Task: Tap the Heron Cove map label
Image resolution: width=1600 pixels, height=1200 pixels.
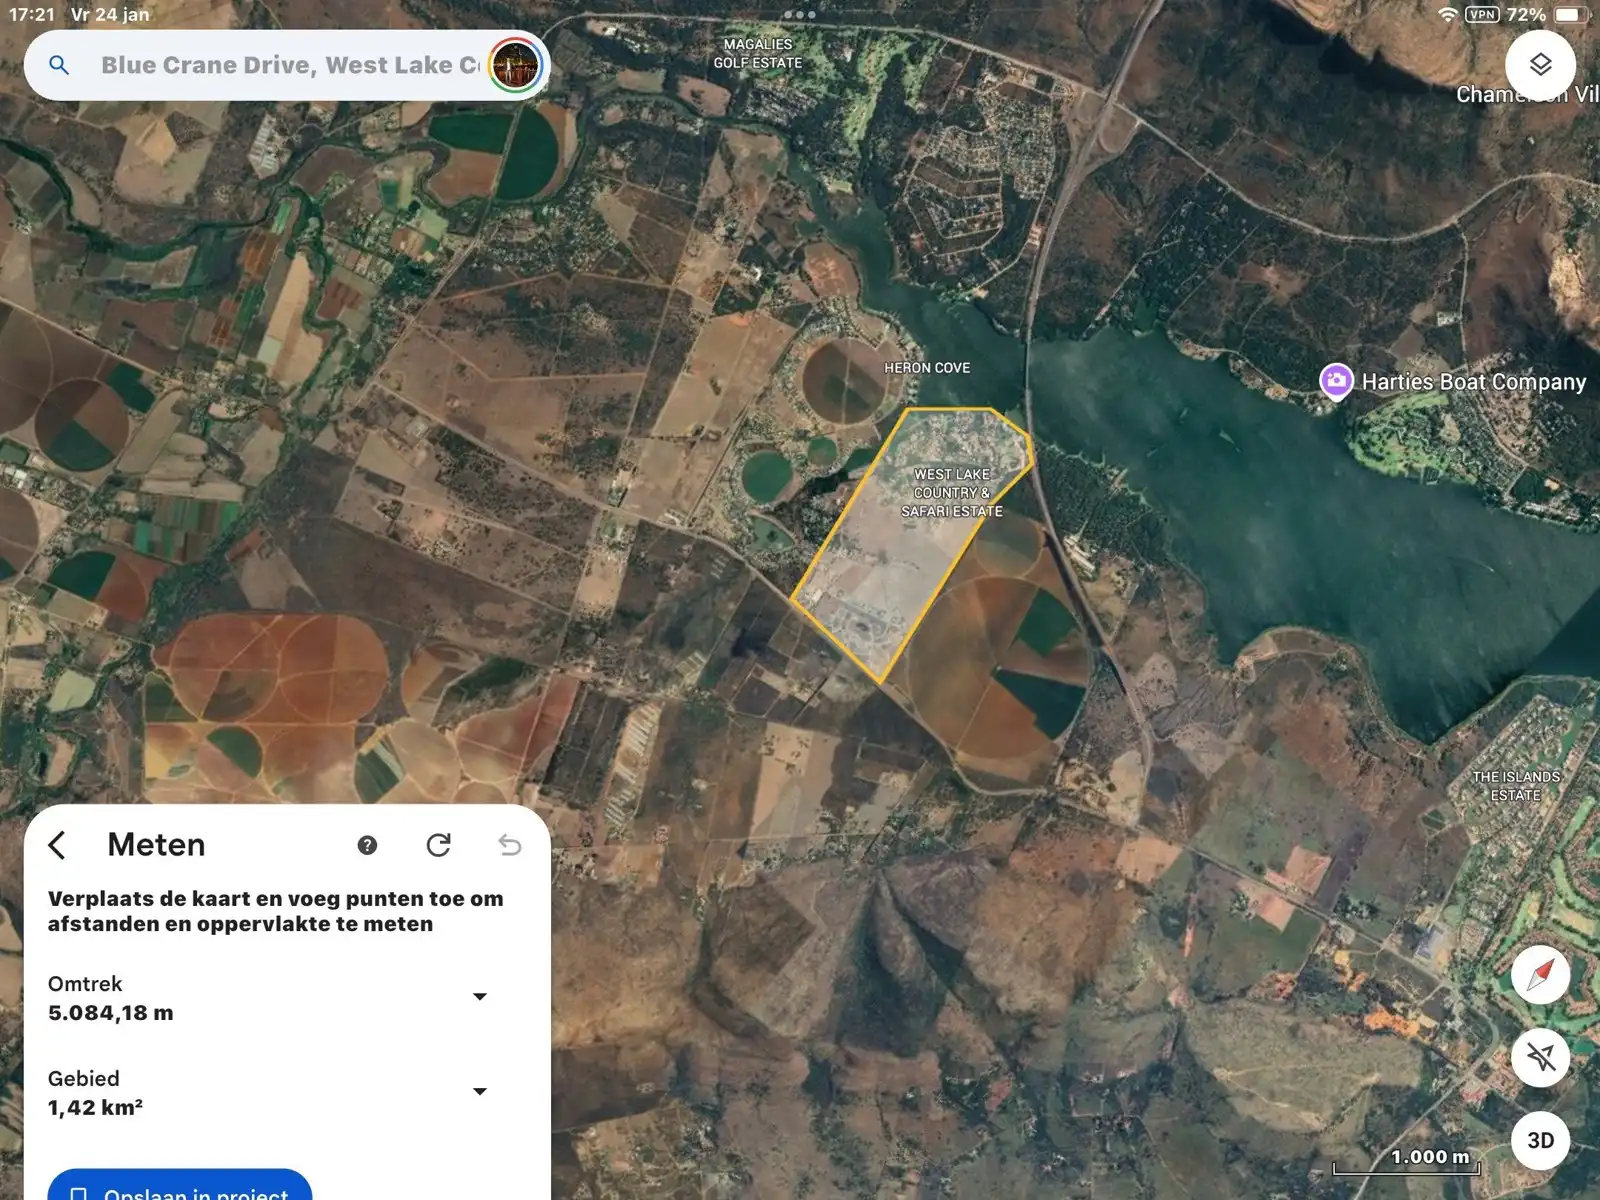Action: 927,368
